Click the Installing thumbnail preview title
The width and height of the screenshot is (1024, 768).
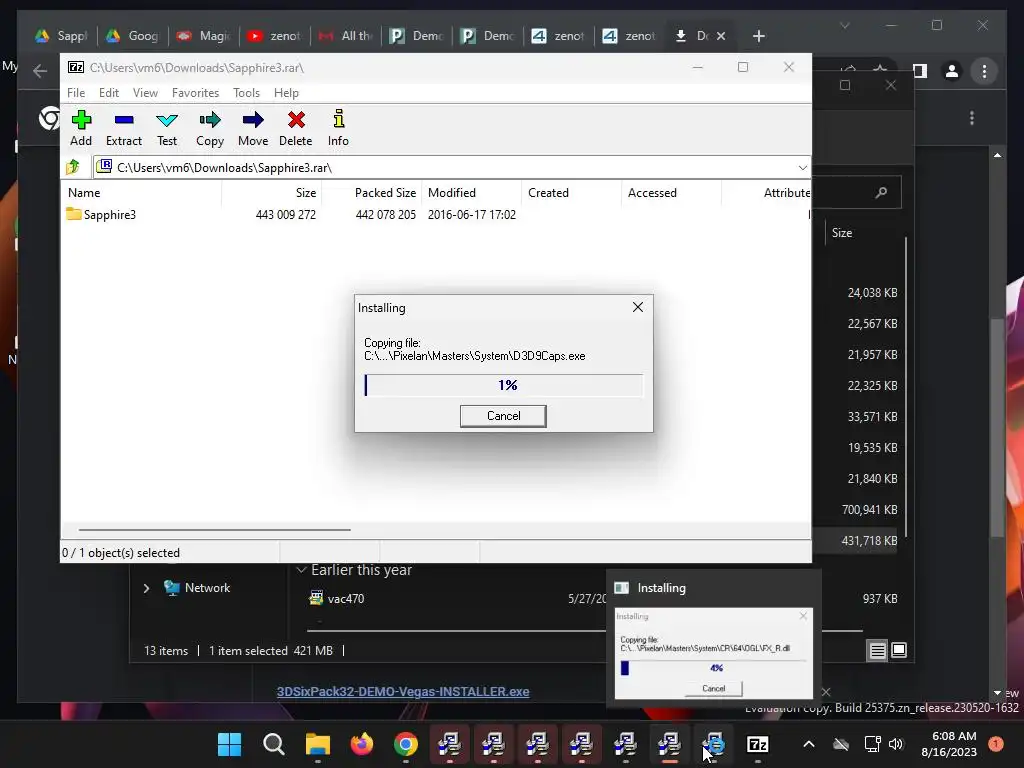(x=662, y=588)
